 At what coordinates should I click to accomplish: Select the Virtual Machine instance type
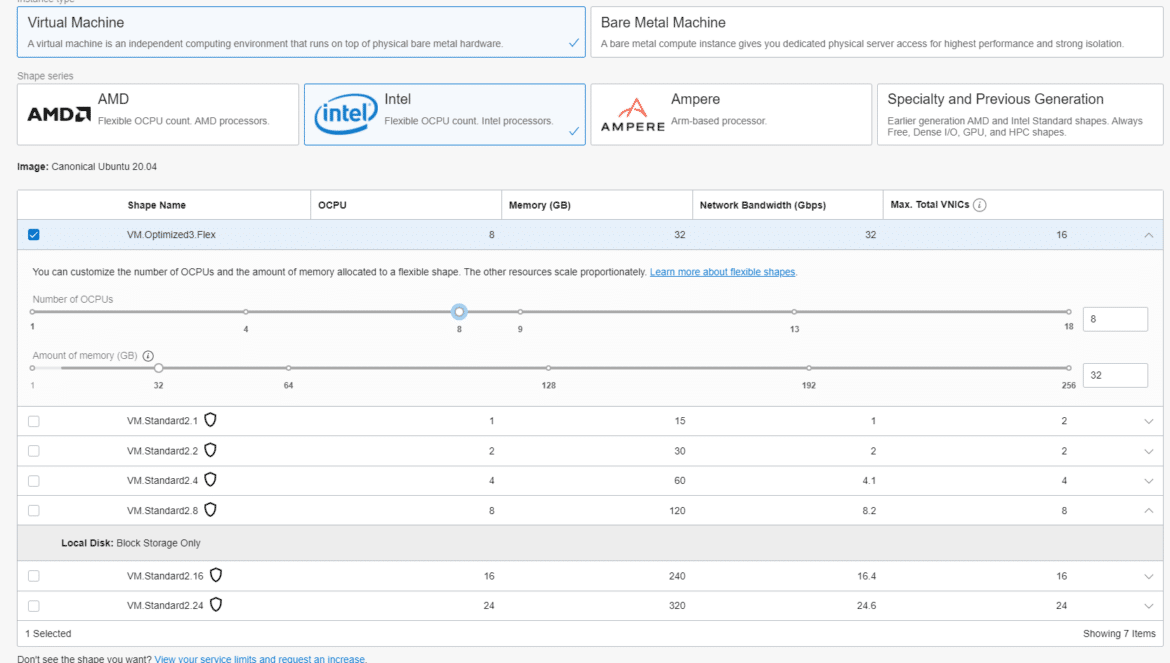click(301, 32)
